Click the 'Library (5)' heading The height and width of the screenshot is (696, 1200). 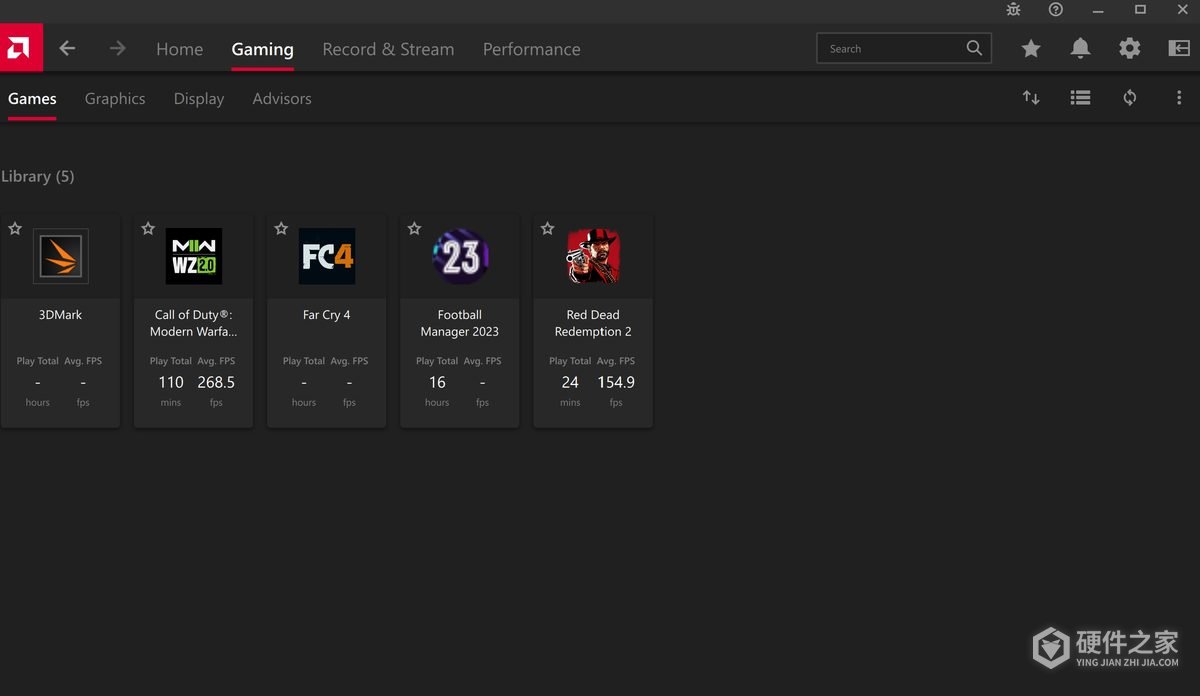click(x=38, y=177)
